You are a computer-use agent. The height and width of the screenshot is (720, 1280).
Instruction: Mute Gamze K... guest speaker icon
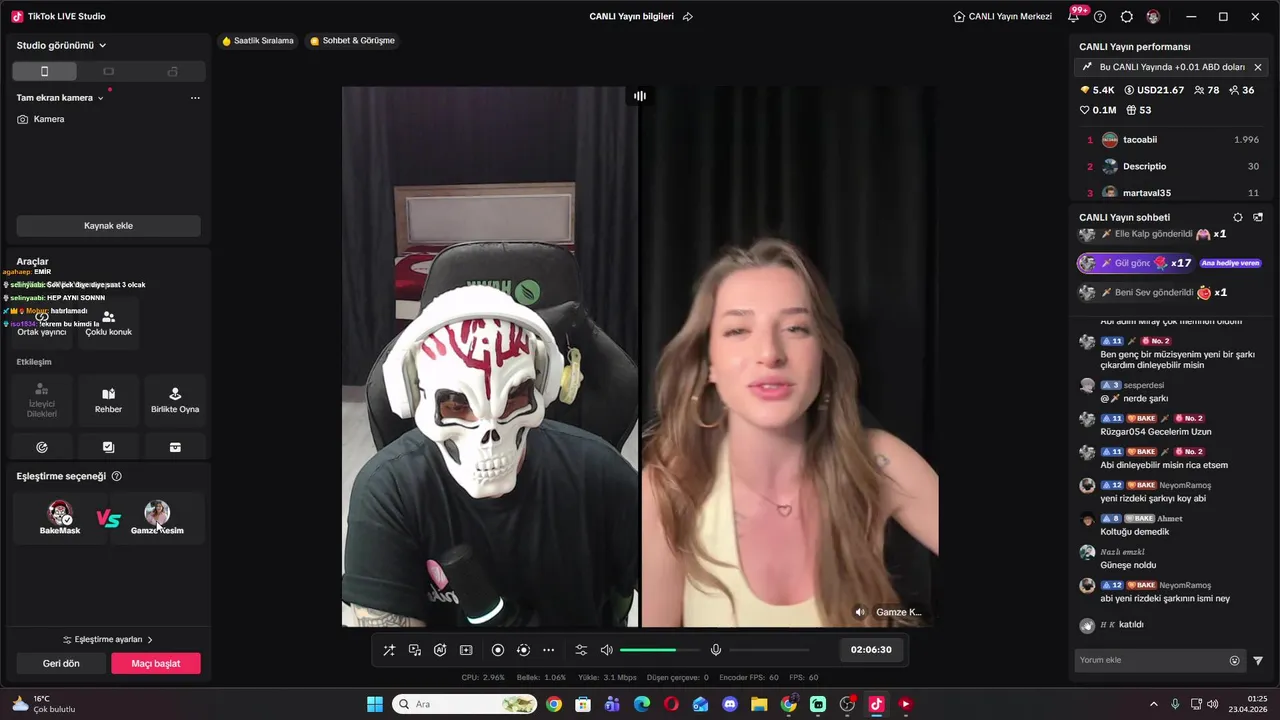point(860,612)
